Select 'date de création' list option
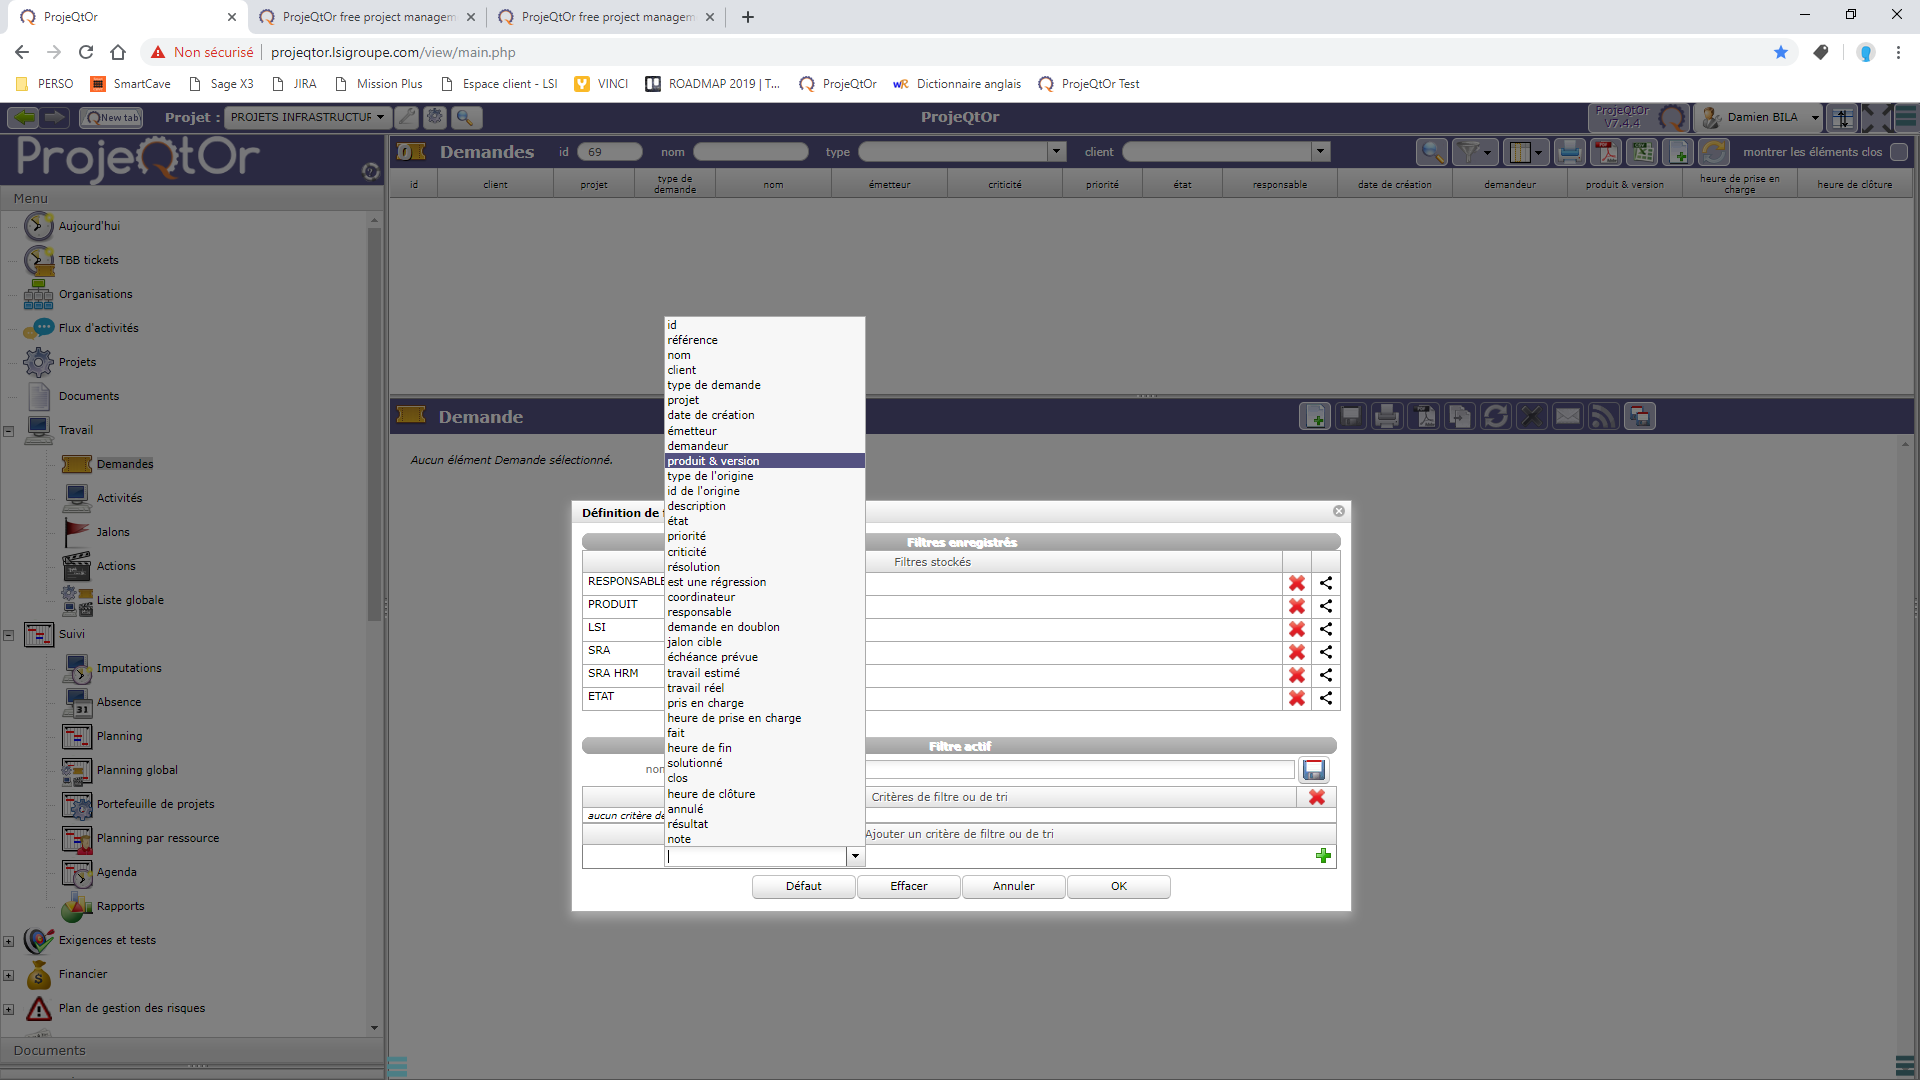 (711, 415)
